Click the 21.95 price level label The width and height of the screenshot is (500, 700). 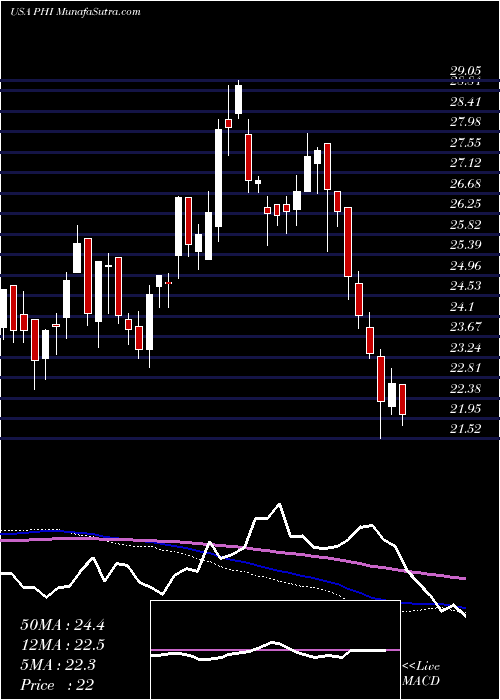point(465,409)
